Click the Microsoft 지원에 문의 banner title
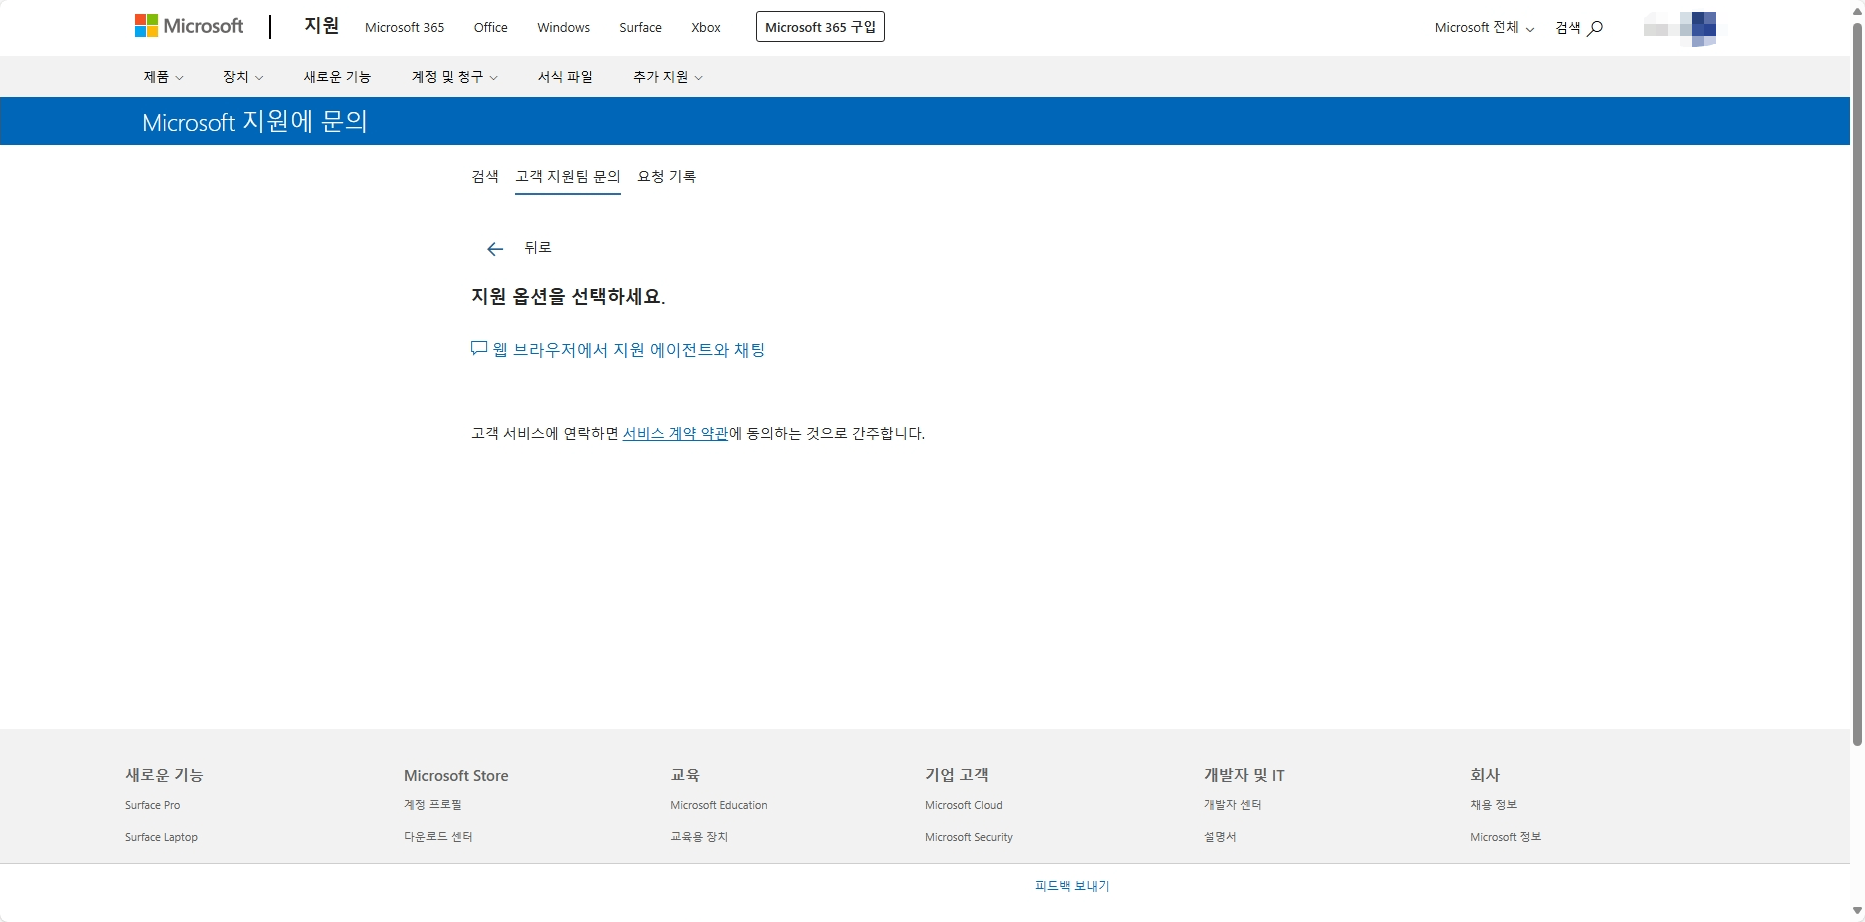Screen dimensions: 1865x922 pyautogui.click(x=255, y=122)
